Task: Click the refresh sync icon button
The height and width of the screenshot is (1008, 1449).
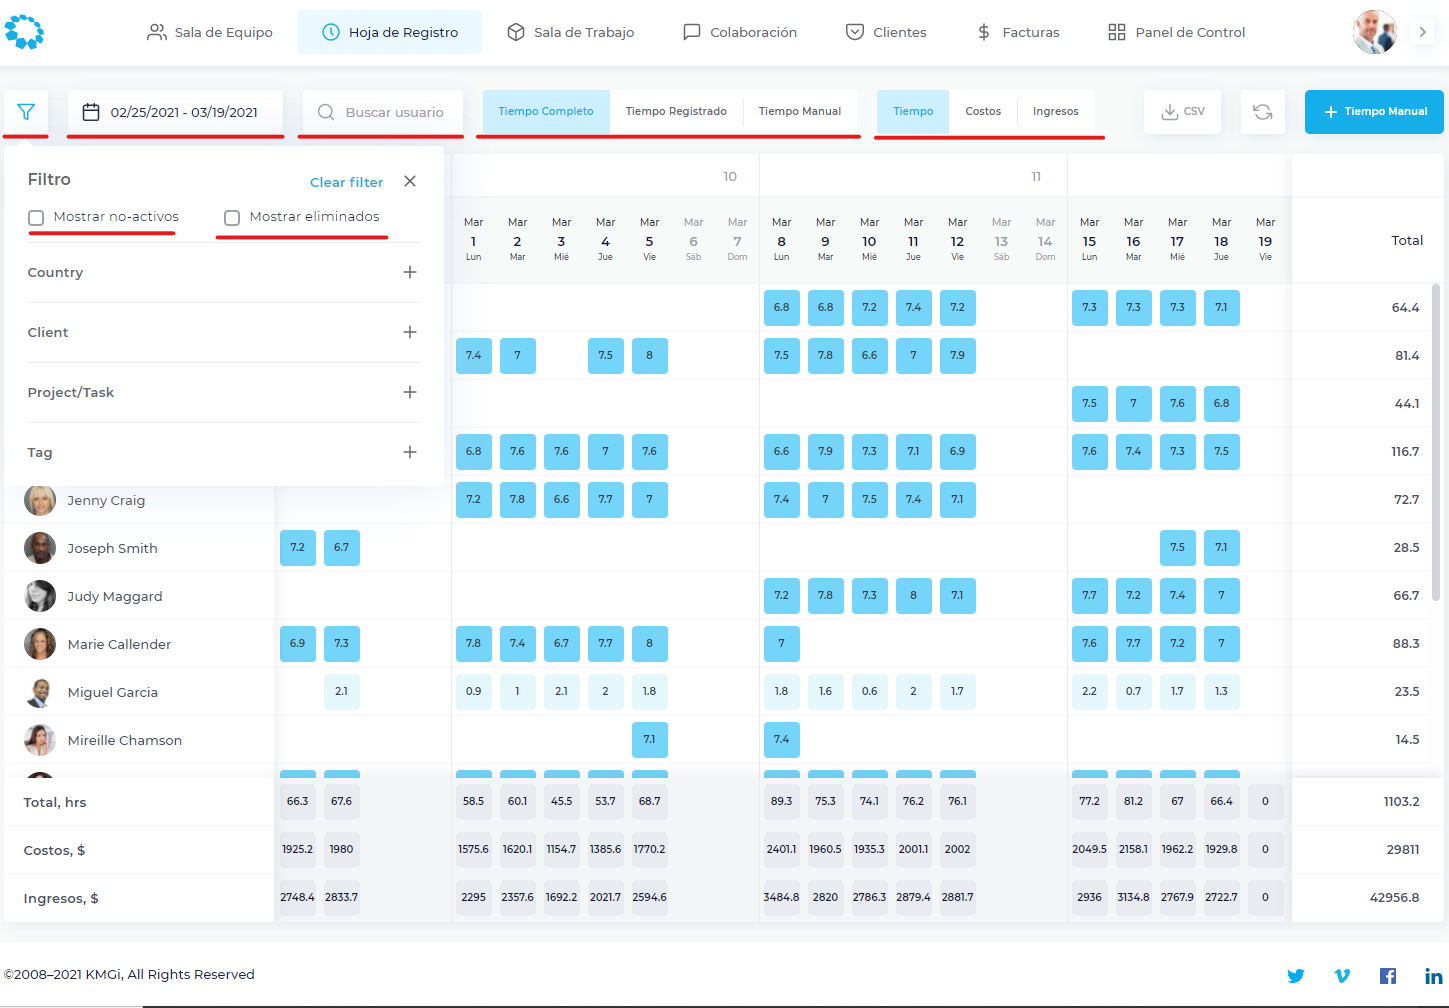Action: click(x=1263, y=112)
